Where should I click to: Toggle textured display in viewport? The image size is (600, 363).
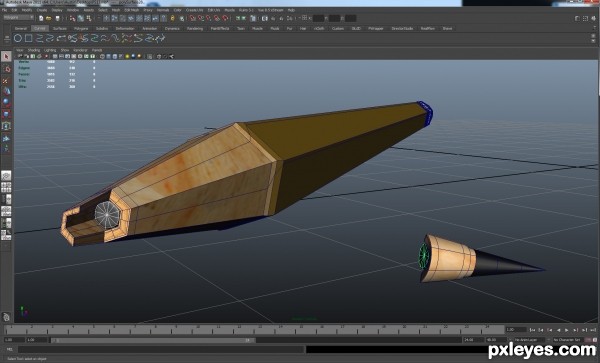pos(121,56)
